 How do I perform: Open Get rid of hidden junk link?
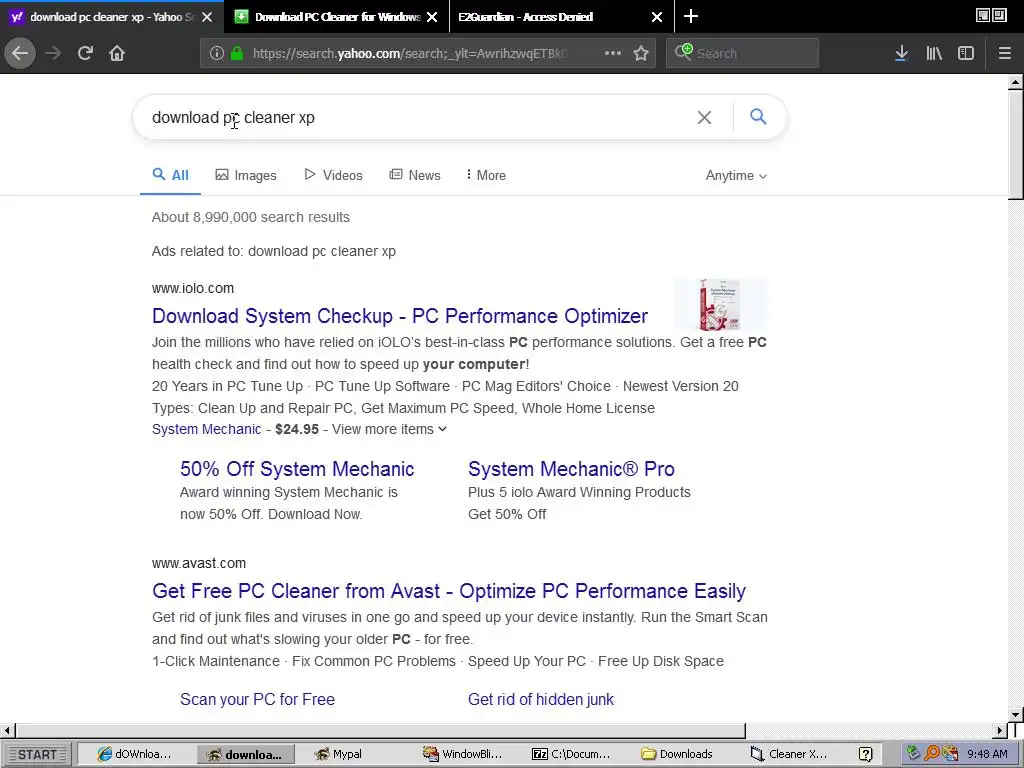pos(541,699)
